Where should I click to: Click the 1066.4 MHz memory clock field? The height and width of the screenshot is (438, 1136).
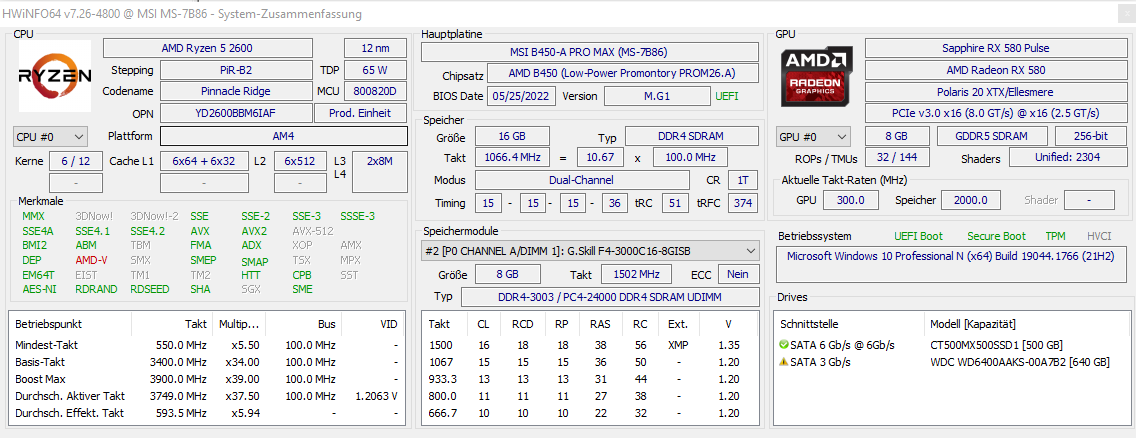(511, 158)
